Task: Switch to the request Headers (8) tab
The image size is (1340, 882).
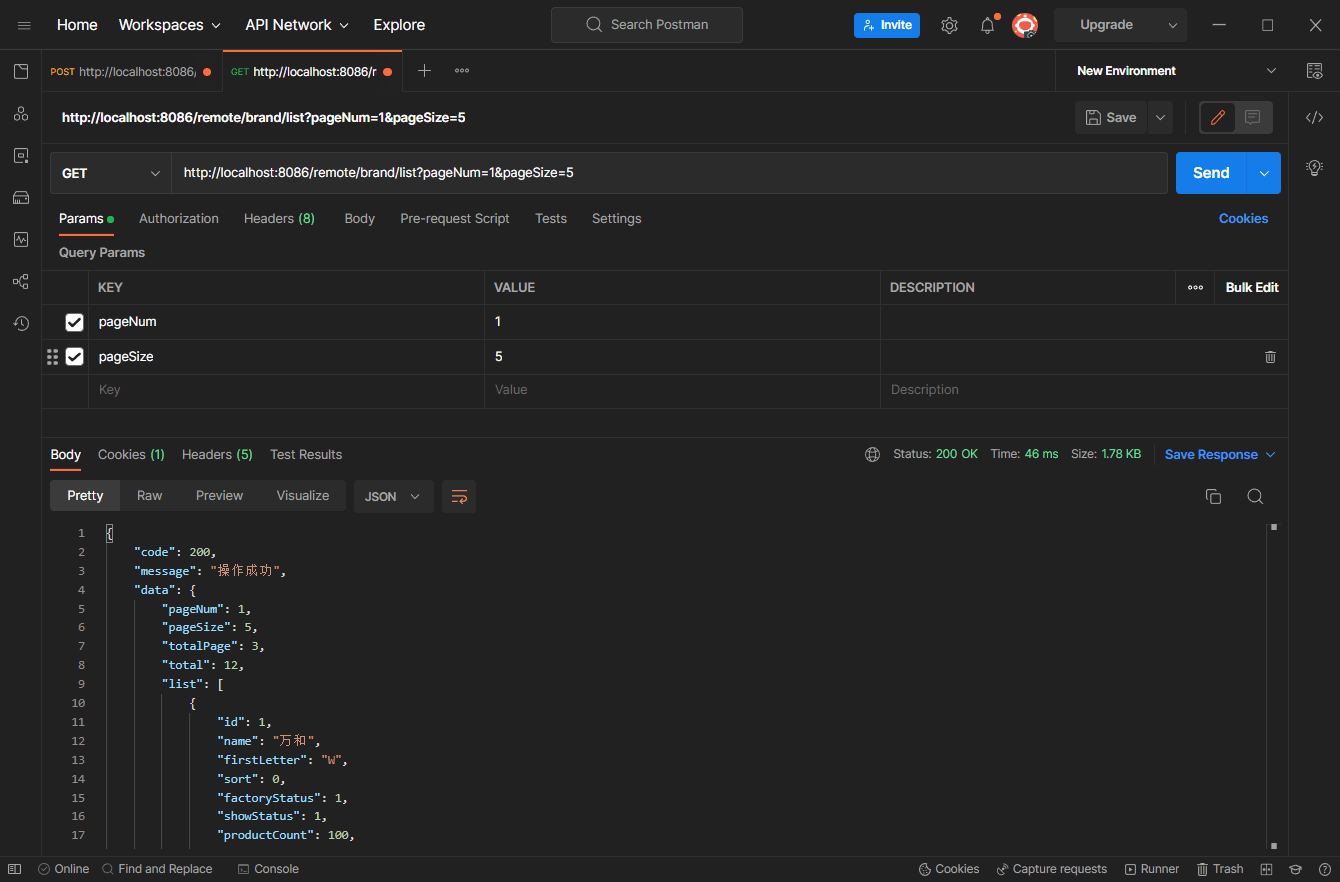Action: 279,218
